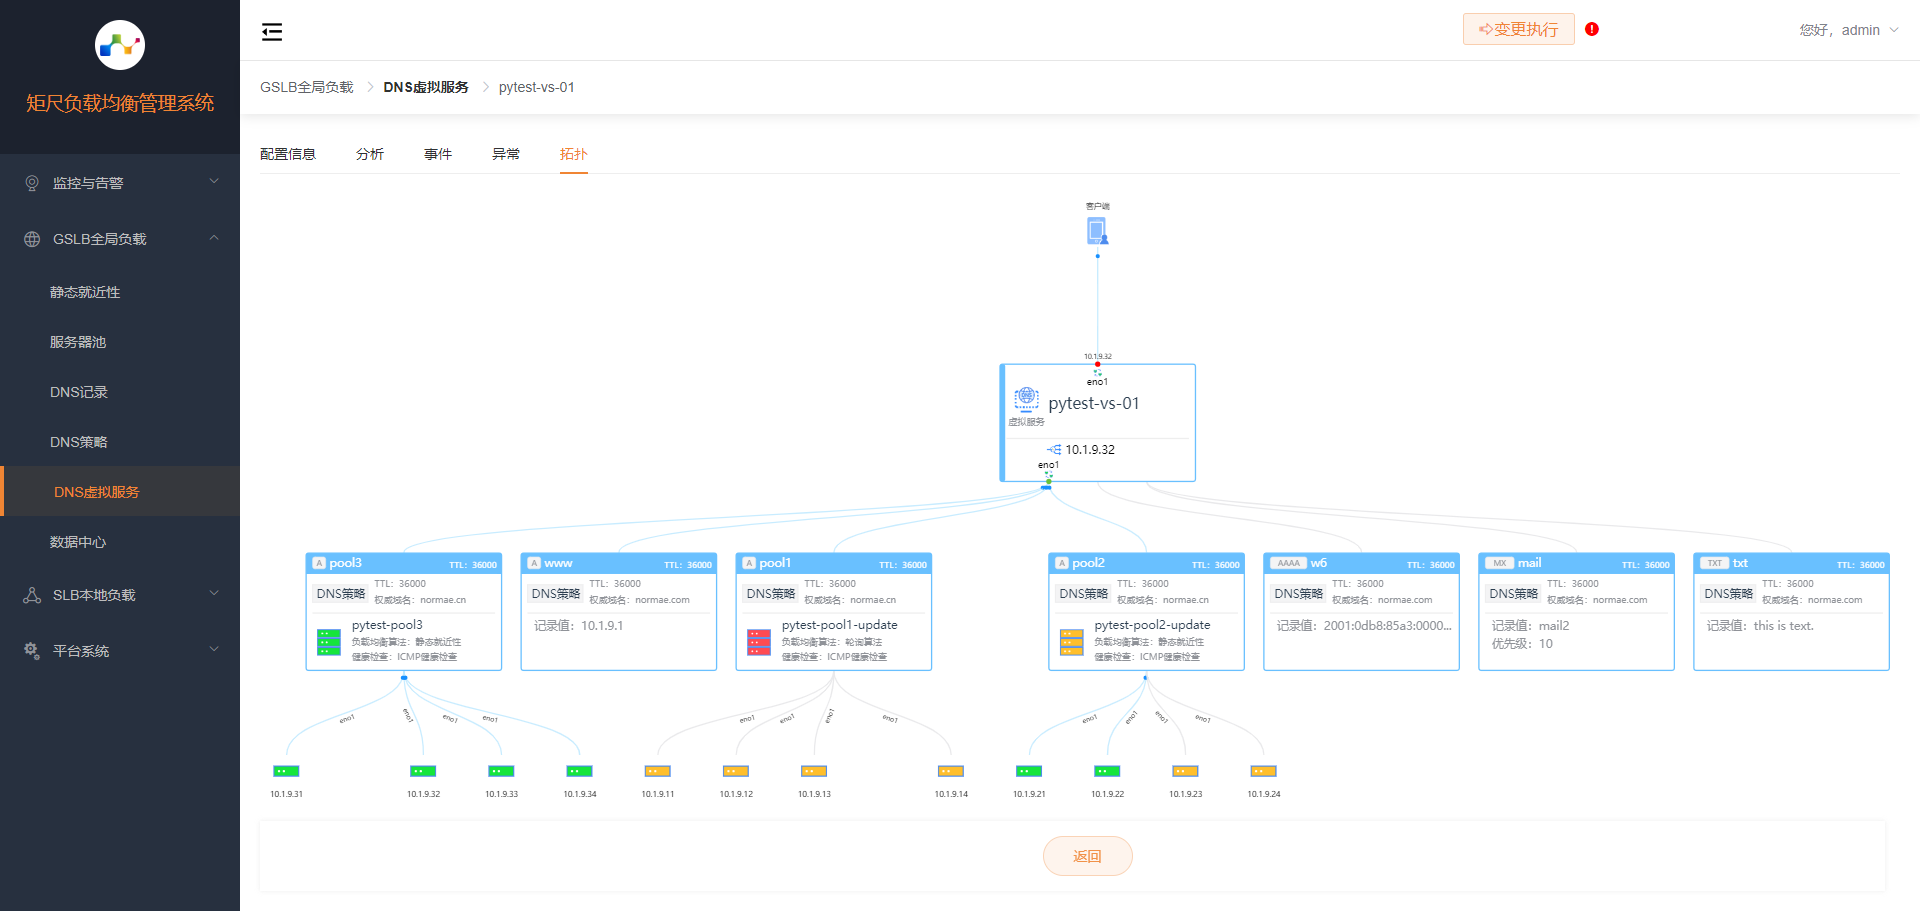Click the 返回 button
The width and height of the screenshot is (1920, 911).
click(1087, 856)
